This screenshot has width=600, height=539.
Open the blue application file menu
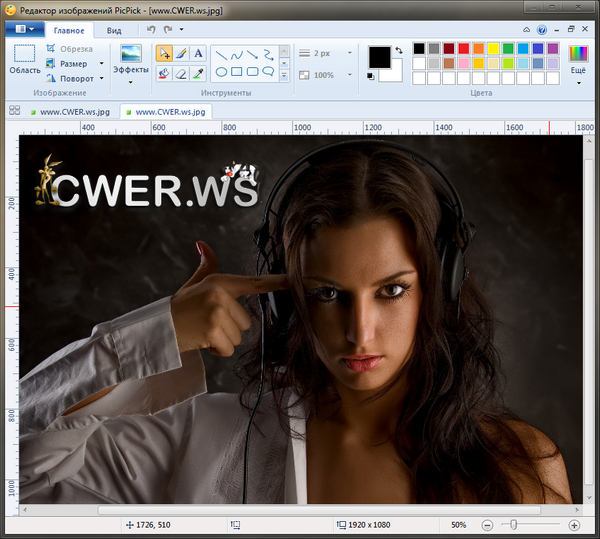24,30
